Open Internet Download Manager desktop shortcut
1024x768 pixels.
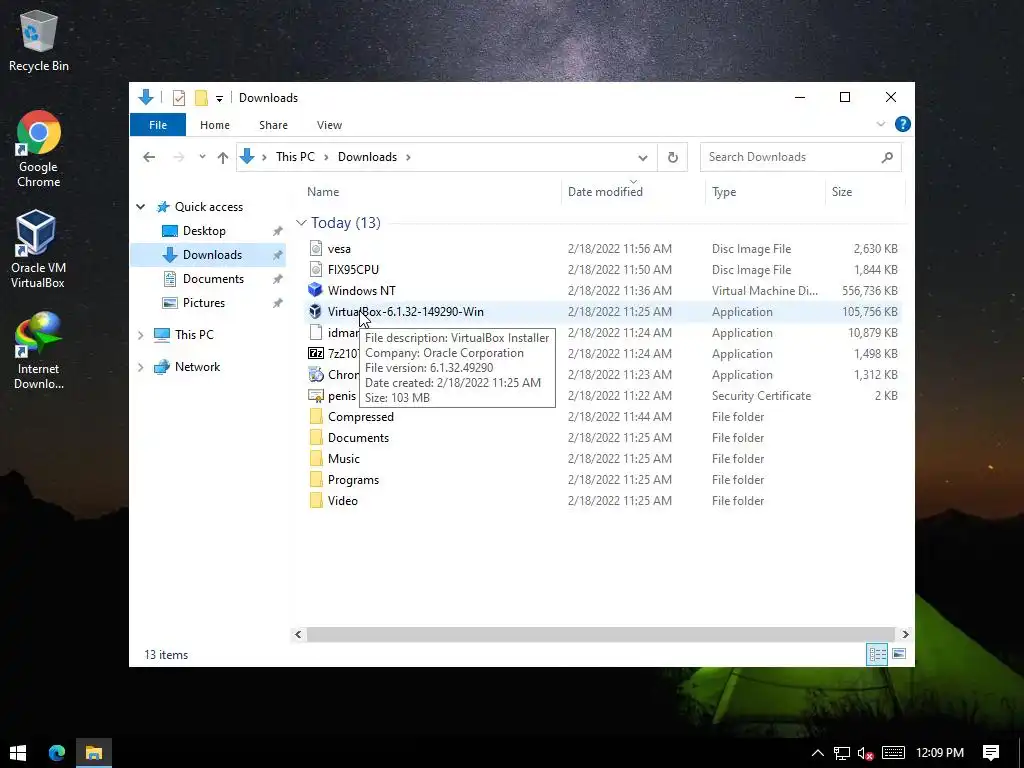point(39,351)
